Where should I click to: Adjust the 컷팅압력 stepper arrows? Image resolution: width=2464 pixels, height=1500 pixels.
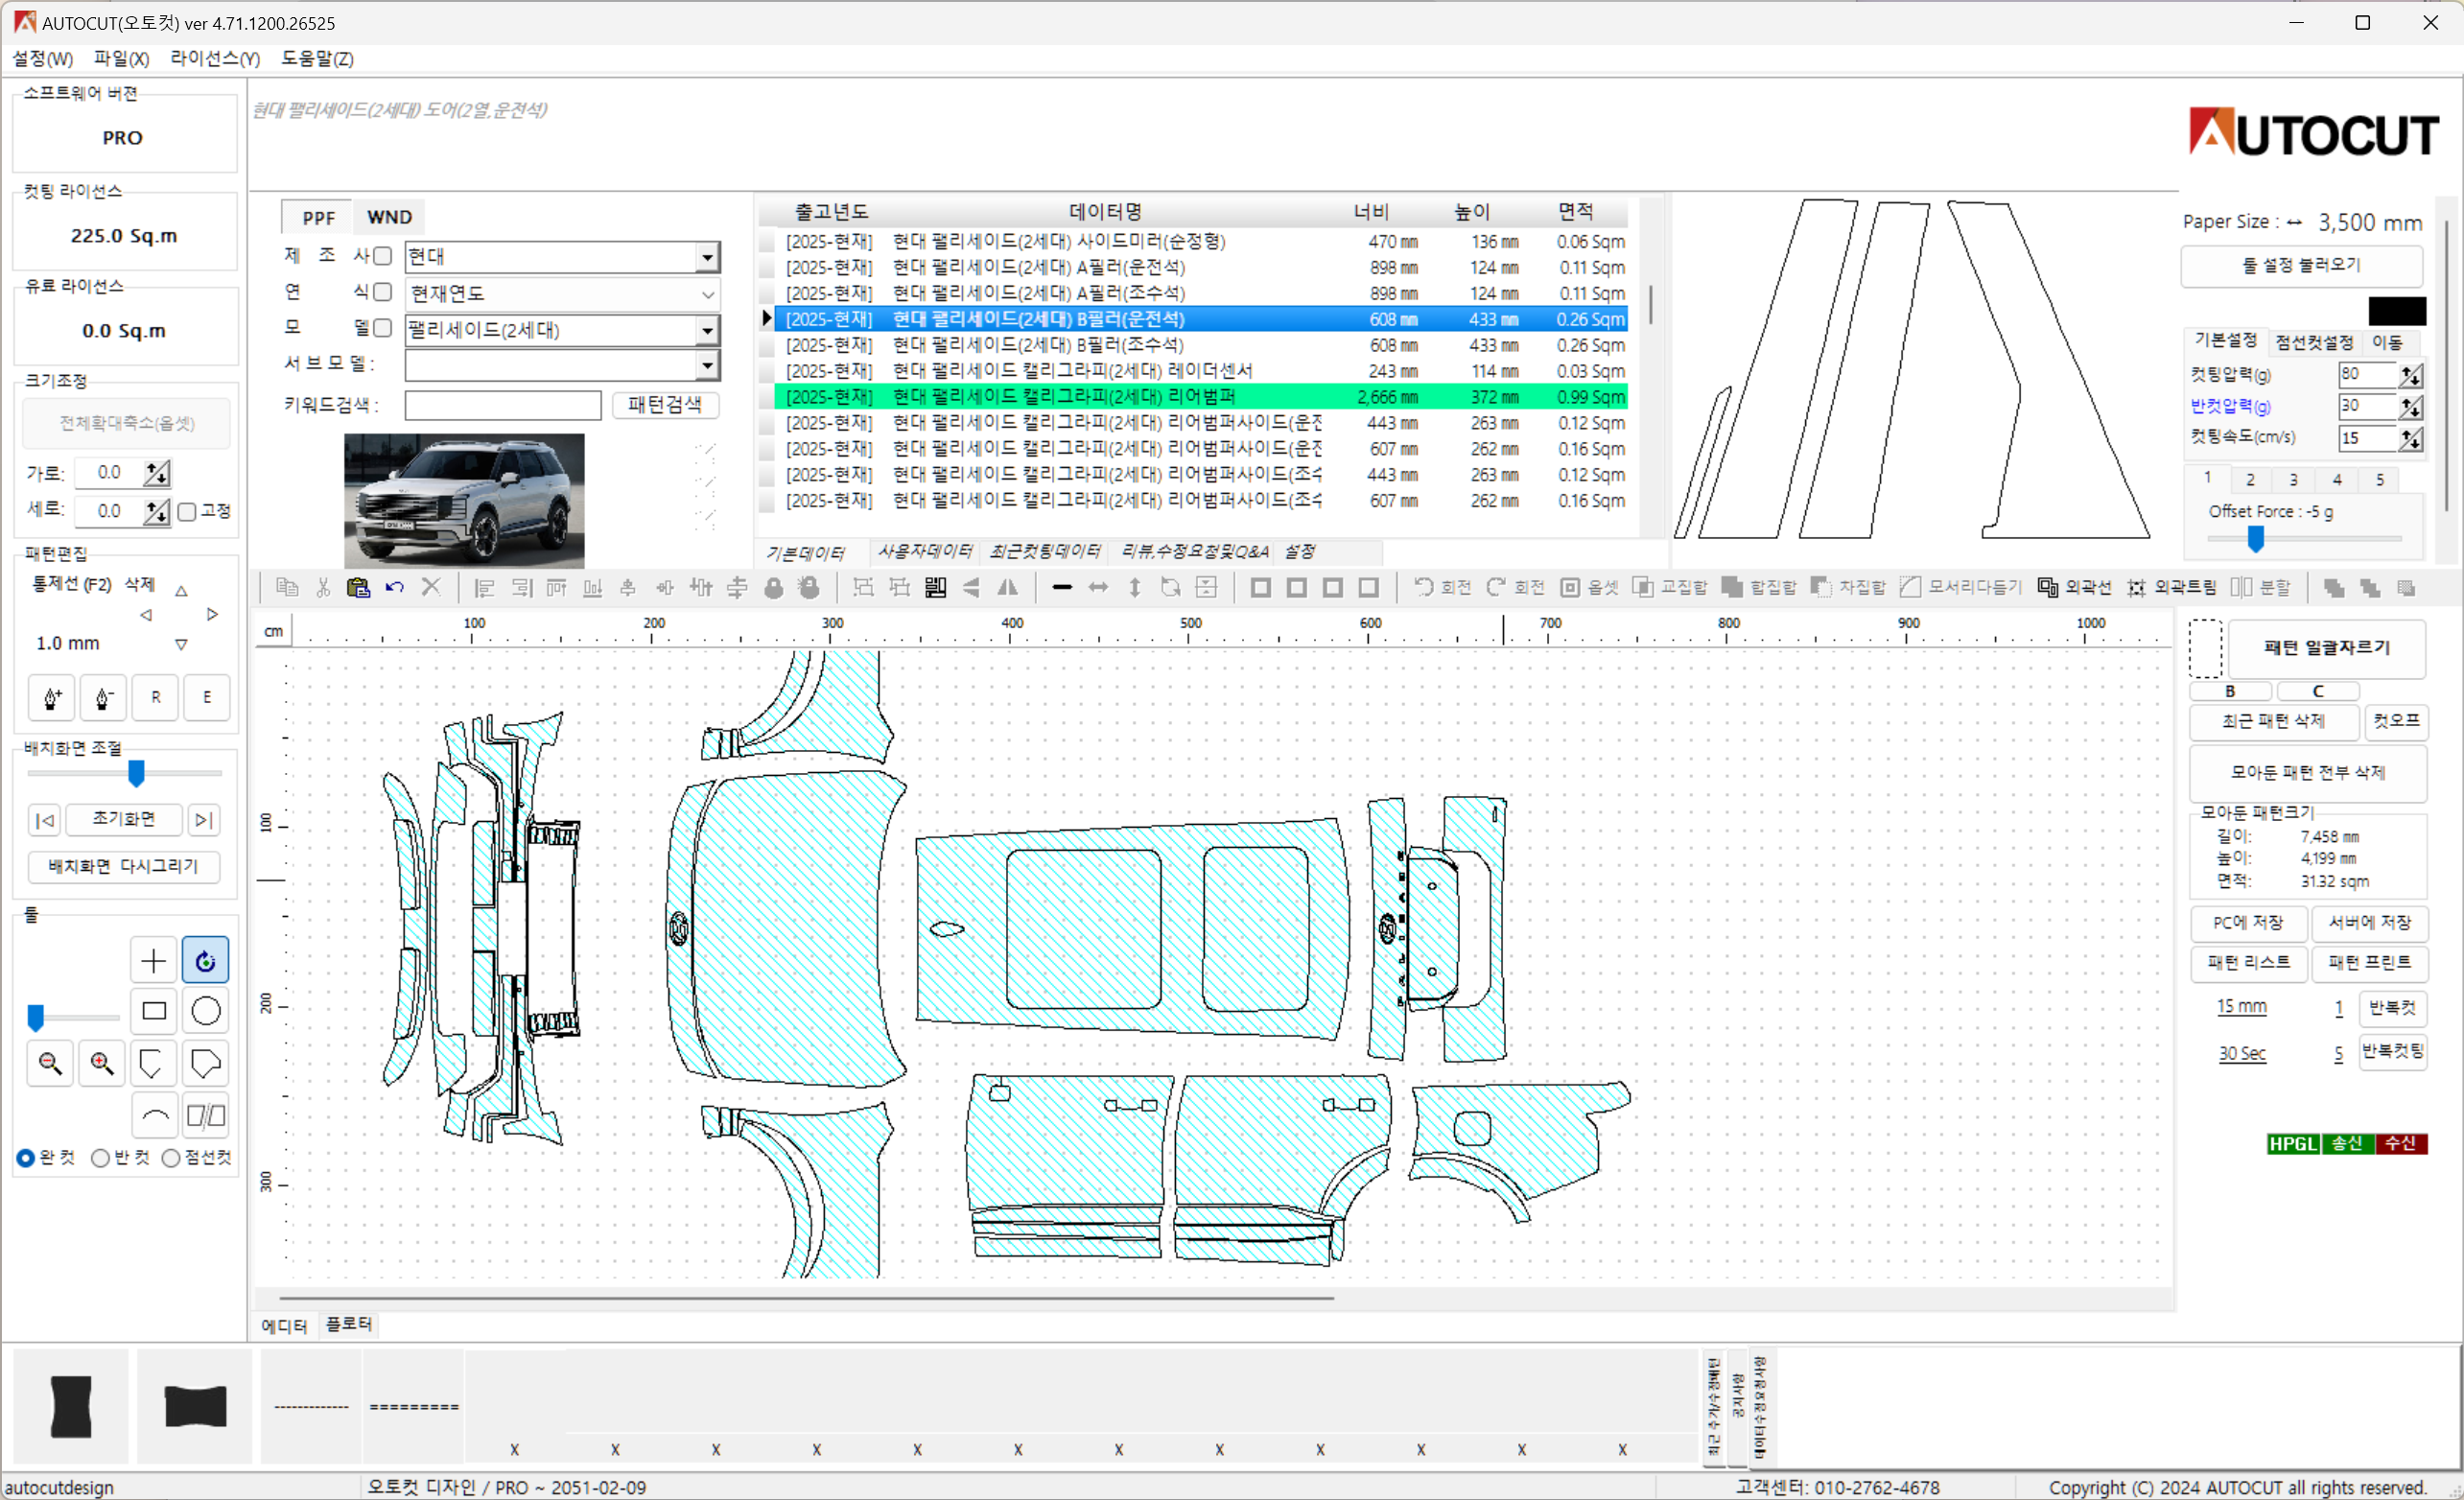[x=2411, y=375]
